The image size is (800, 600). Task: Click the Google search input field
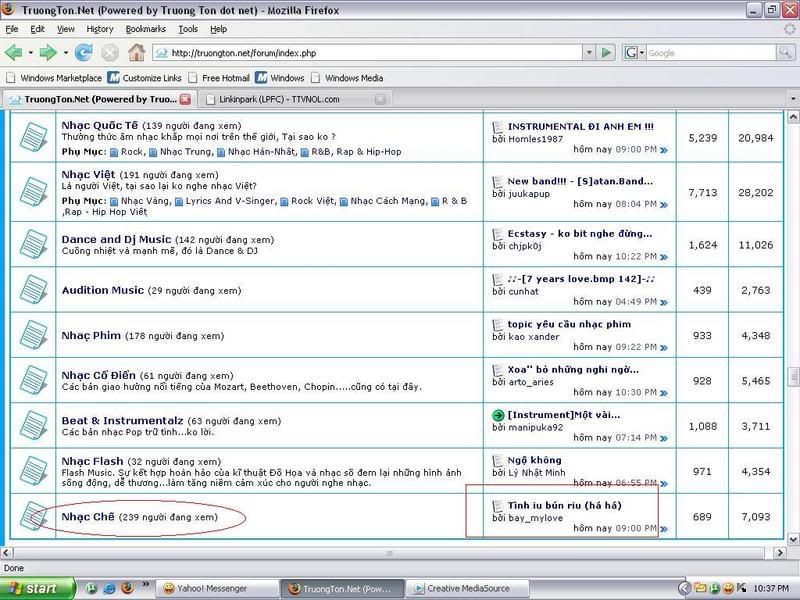pyautogui.click(x=711, y=53)
